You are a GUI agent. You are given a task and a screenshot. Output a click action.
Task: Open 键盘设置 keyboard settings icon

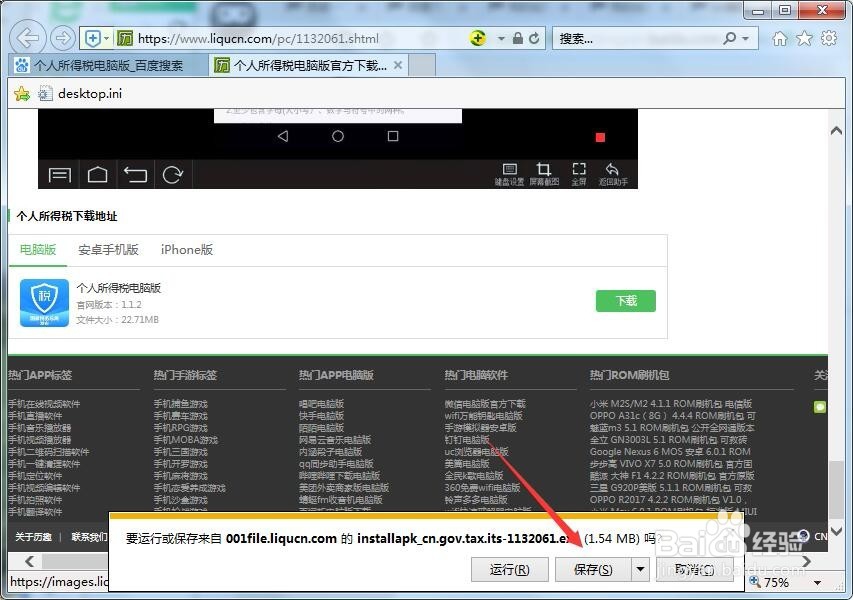tap(509, 174)
